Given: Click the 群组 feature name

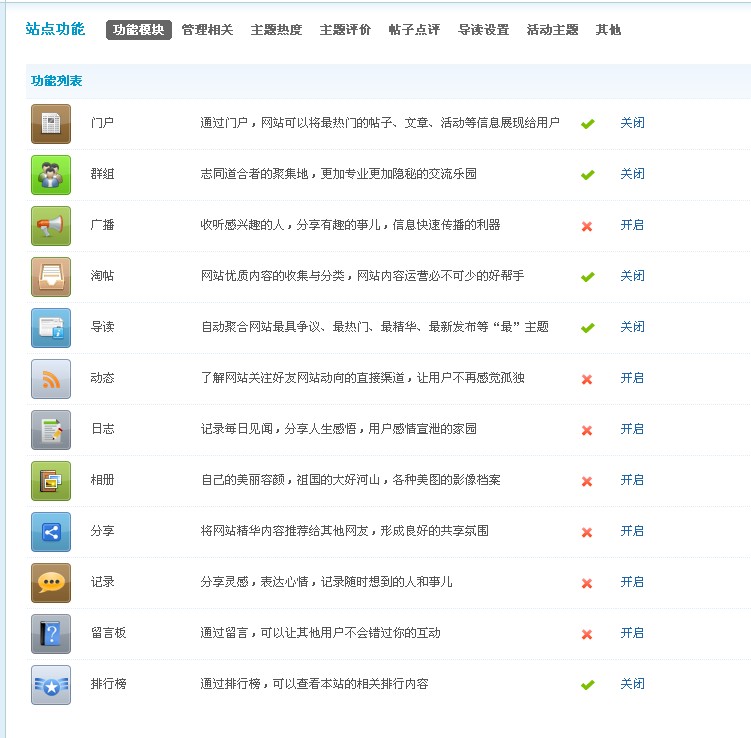Looking at the screenshot, I should 102,173.
